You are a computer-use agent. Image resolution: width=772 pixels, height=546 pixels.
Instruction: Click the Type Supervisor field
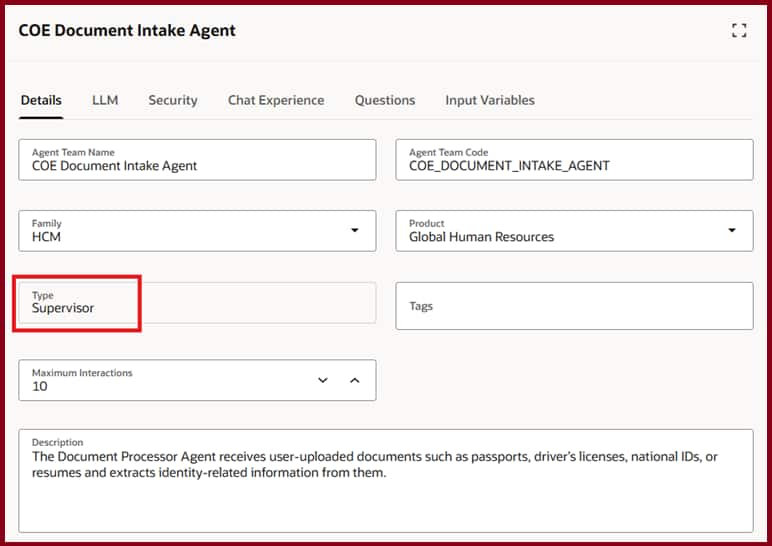tap(197, 303)
